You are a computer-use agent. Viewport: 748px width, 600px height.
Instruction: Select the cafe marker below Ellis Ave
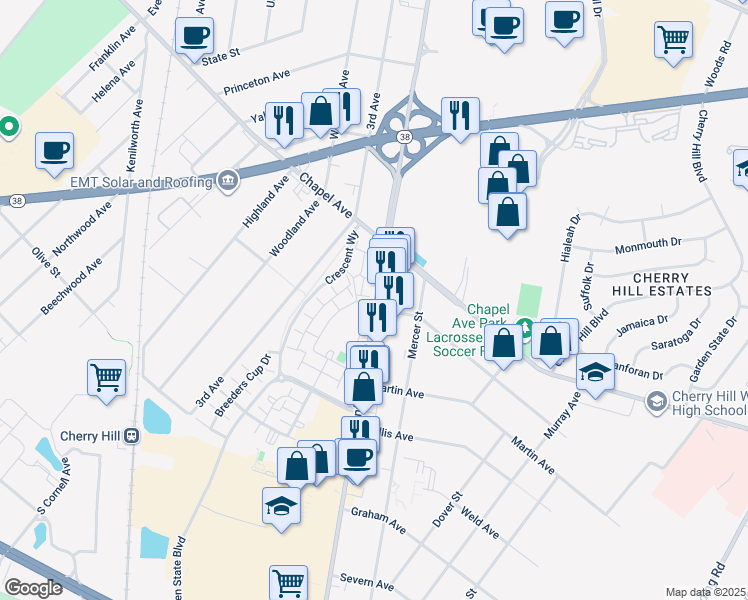tap(357, 461)
